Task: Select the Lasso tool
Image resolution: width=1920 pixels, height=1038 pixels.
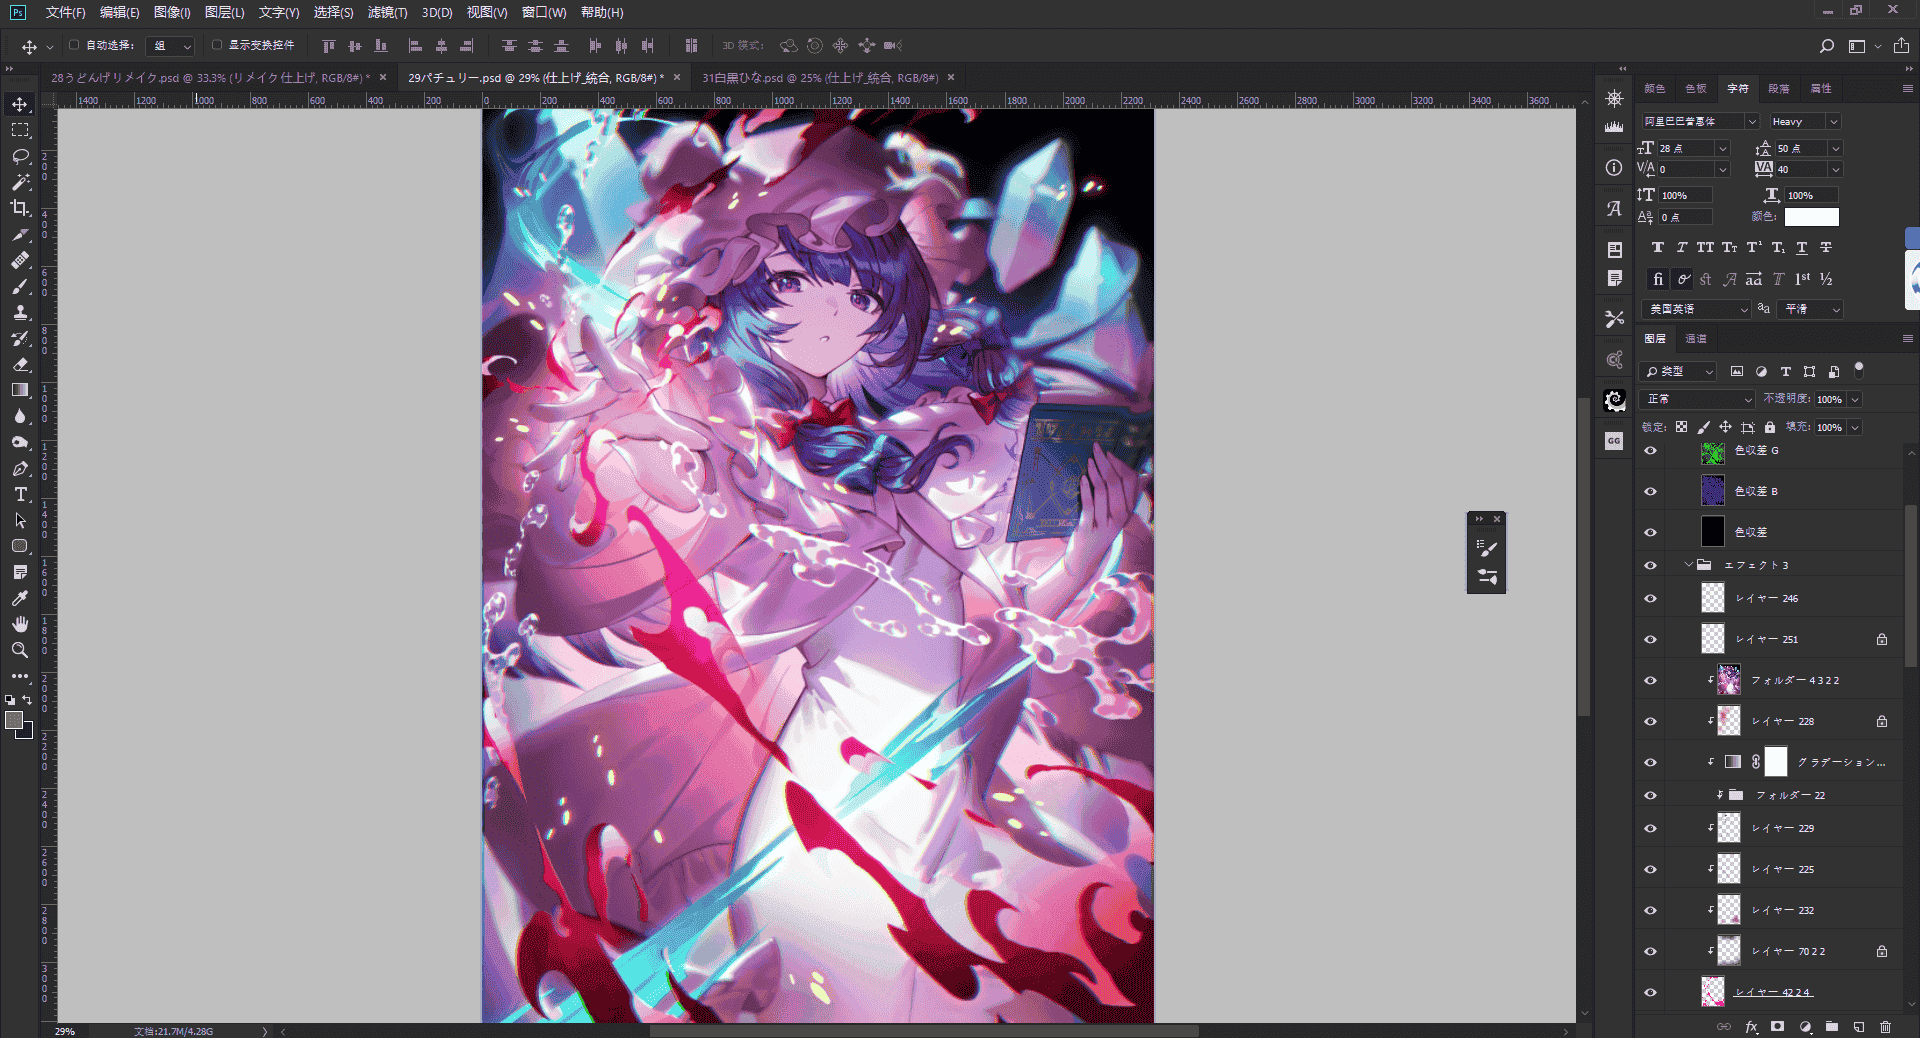Action: 20,157
